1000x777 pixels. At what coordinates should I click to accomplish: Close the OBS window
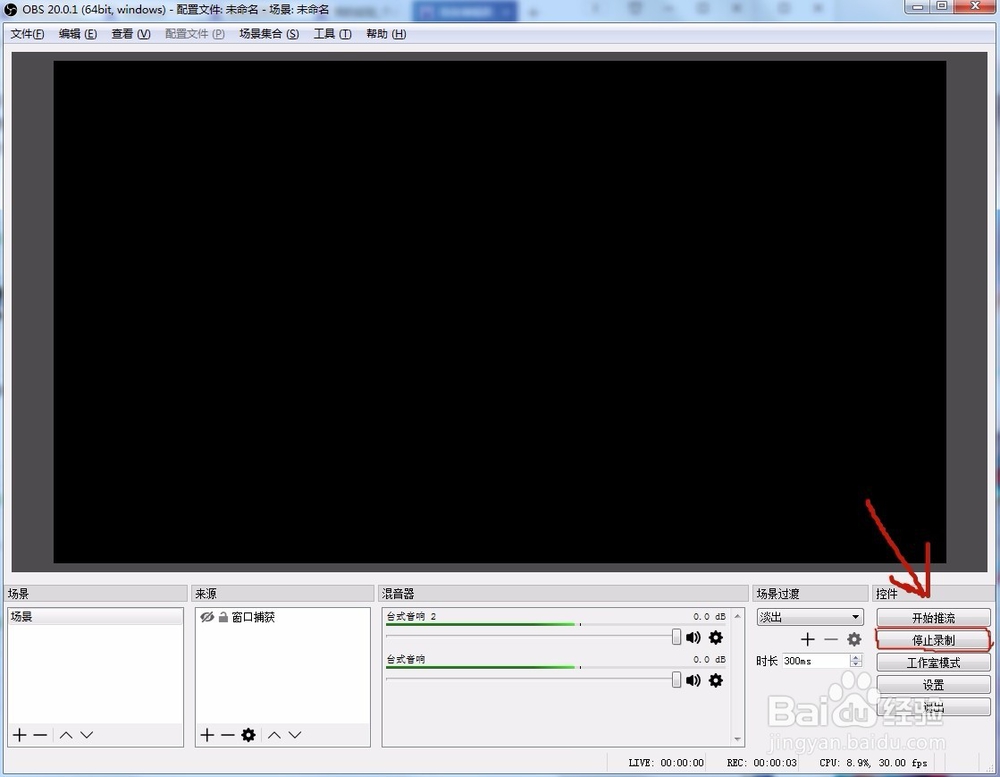click(975, 6)
